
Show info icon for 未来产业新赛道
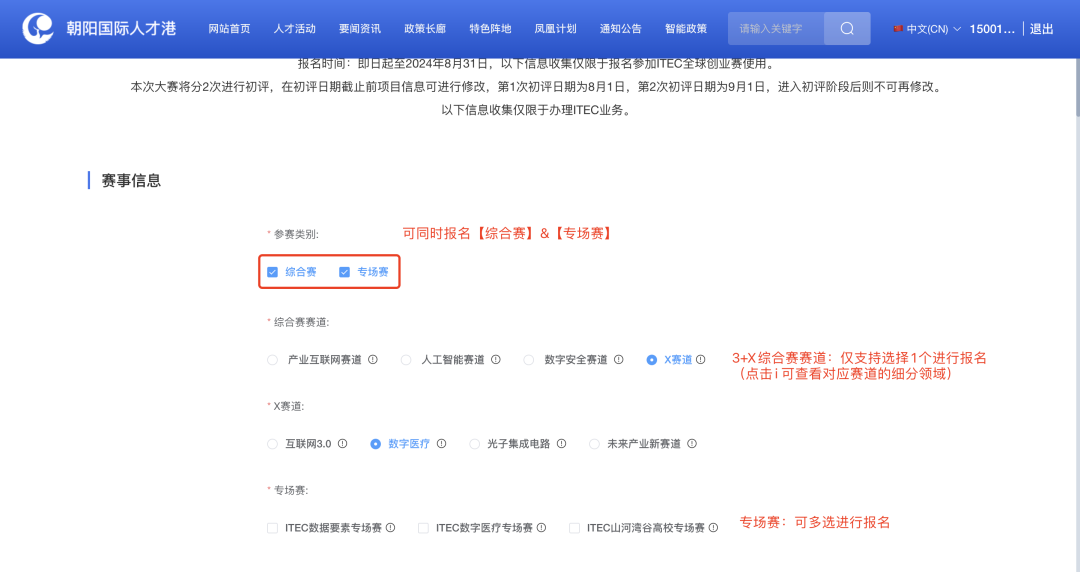(692, 444)
